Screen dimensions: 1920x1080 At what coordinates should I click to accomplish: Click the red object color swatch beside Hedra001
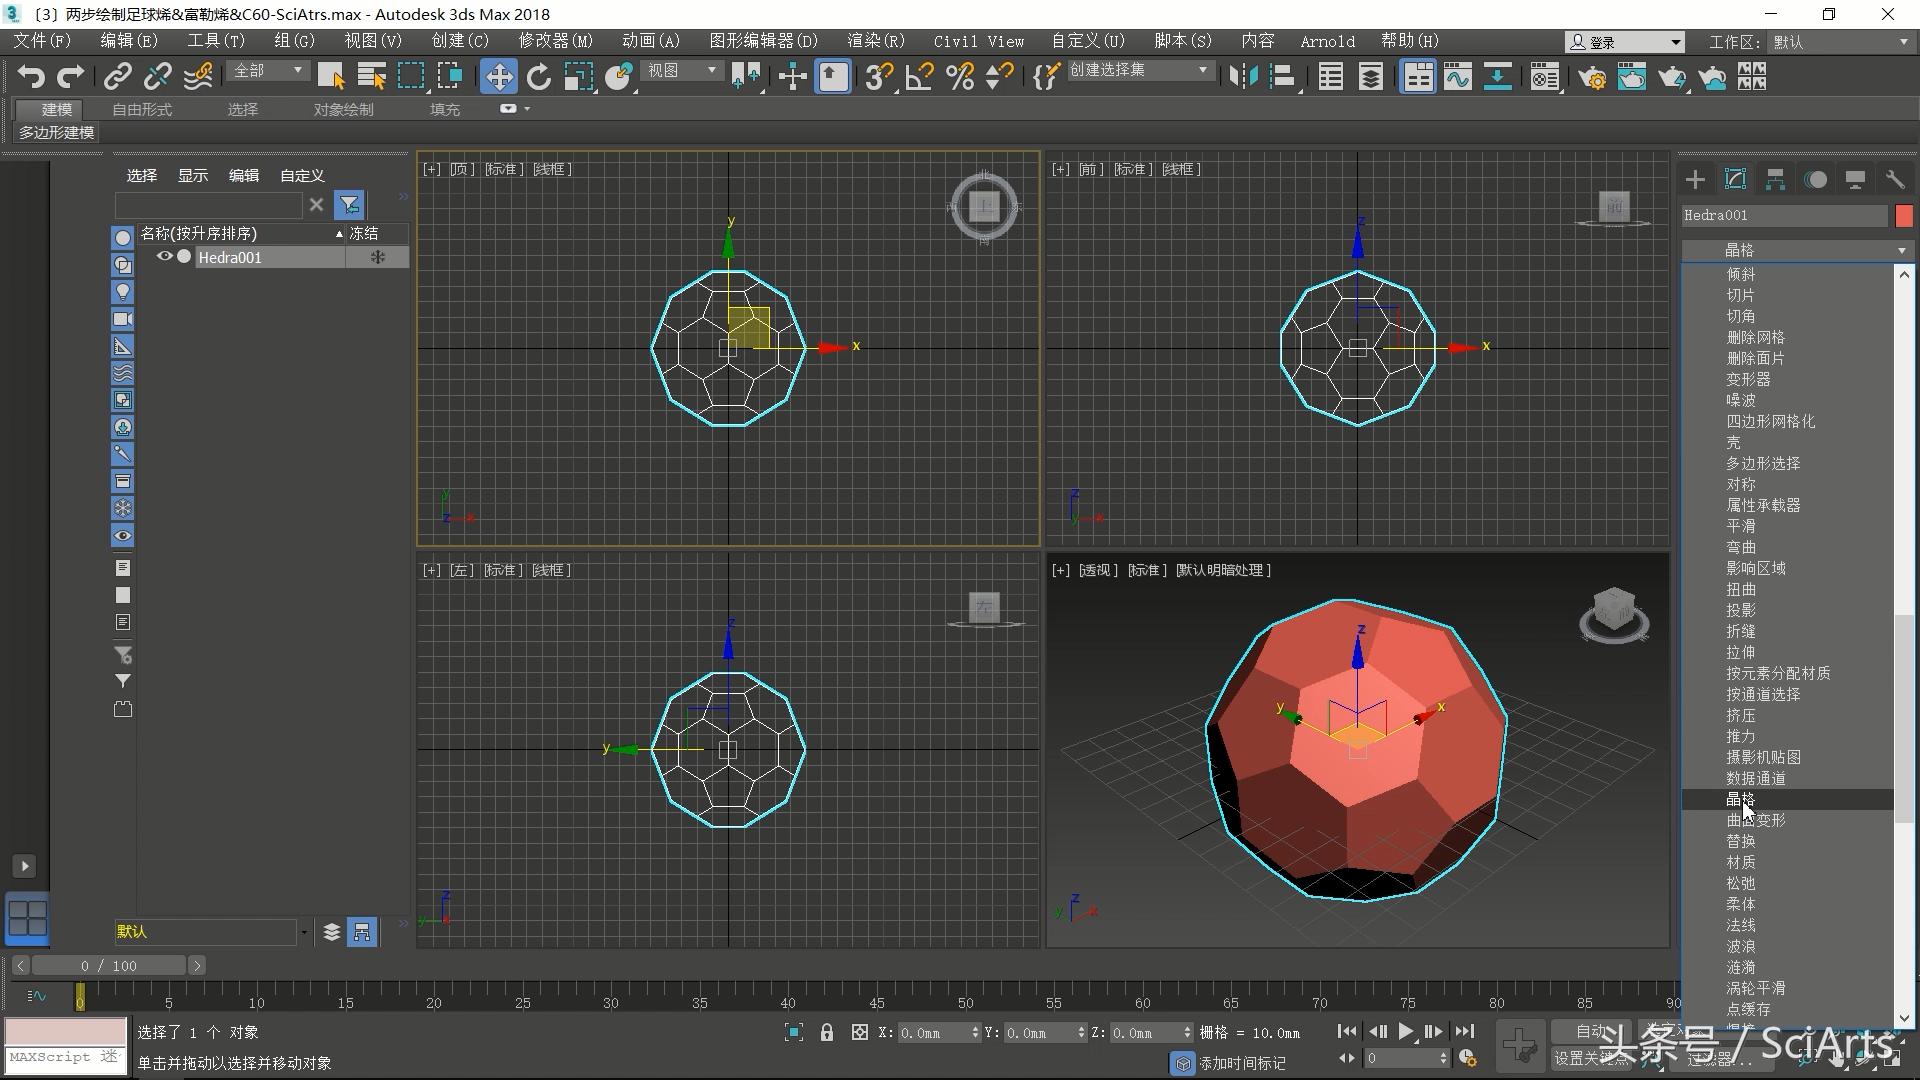[x=1905, y=215]
